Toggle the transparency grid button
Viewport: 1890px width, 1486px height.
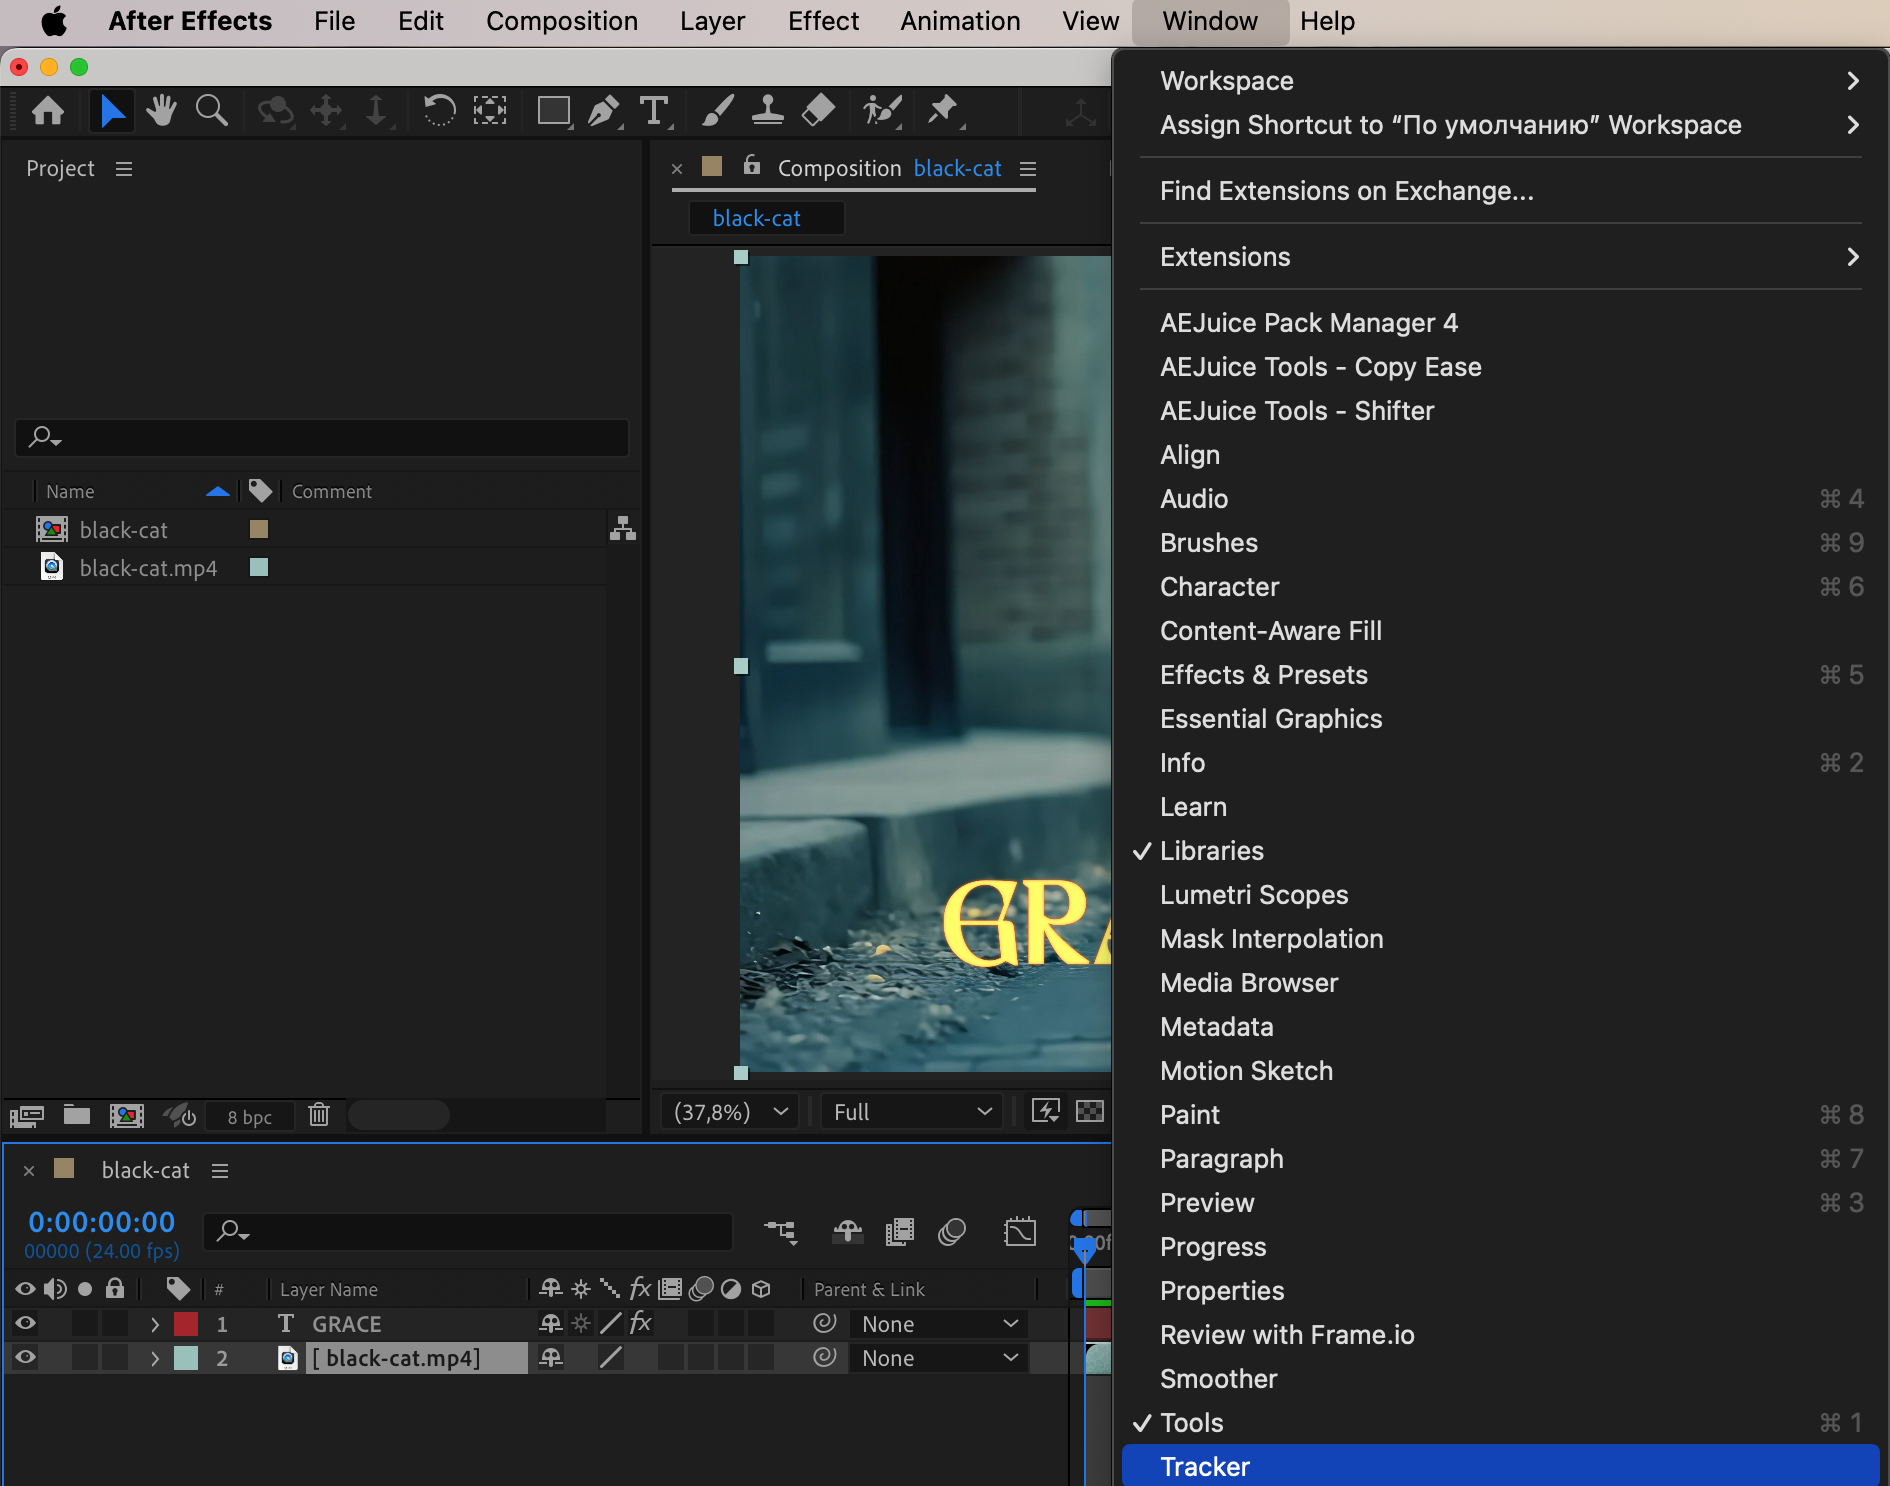pos(1089,1112)
